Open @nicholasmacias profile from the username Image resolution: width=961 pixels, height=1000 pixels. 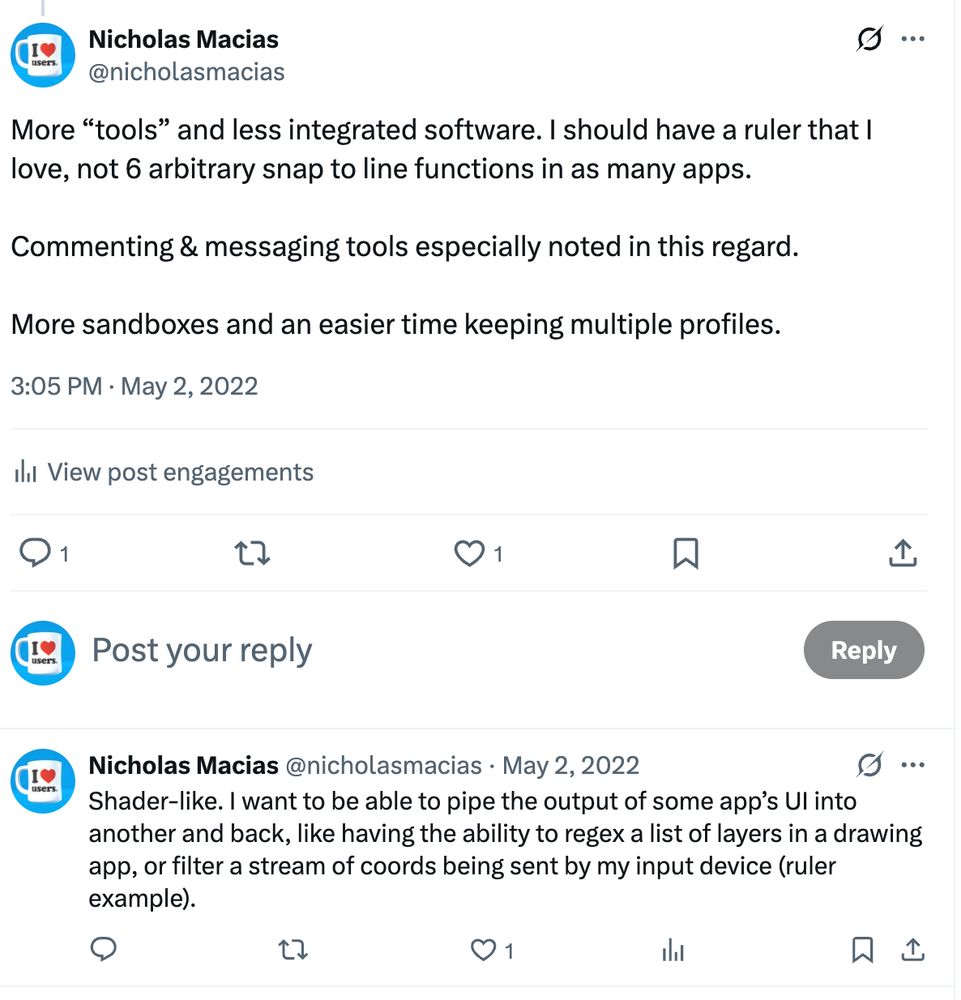[186, 71]
